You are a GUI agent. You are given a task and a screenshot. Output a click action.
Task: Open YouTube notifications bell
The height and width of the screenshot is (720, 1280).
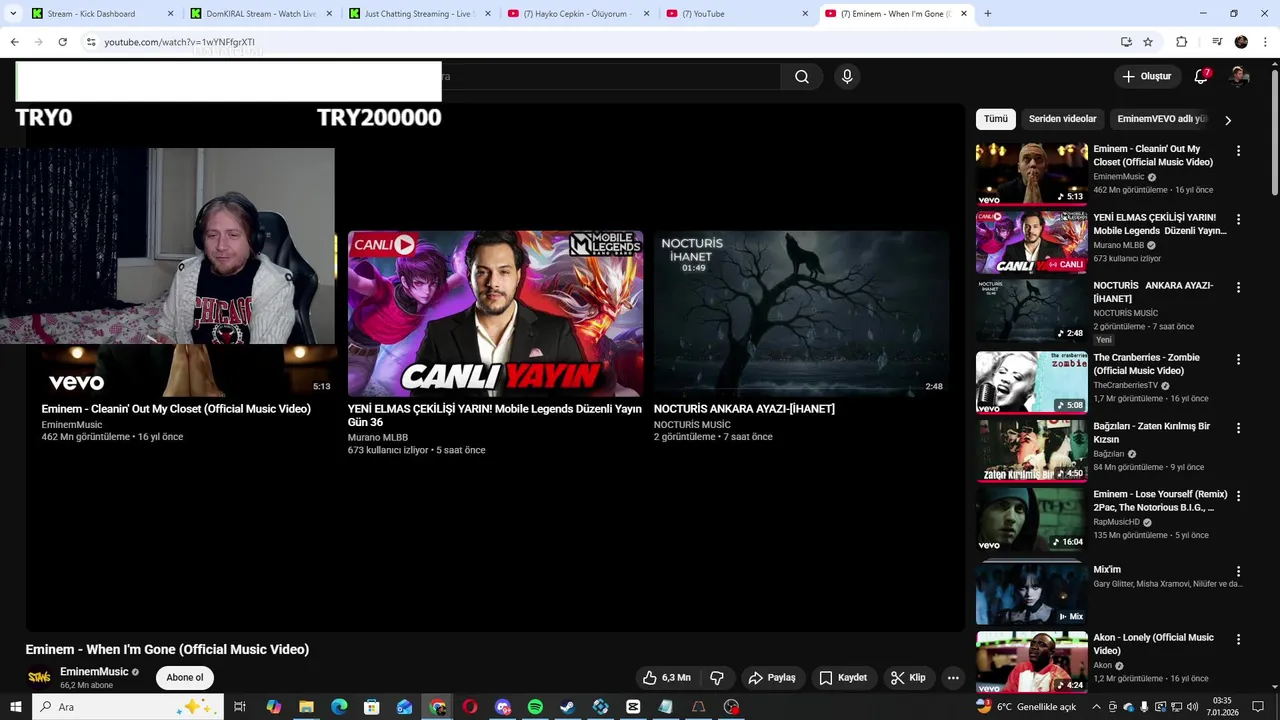point(1201,76)
